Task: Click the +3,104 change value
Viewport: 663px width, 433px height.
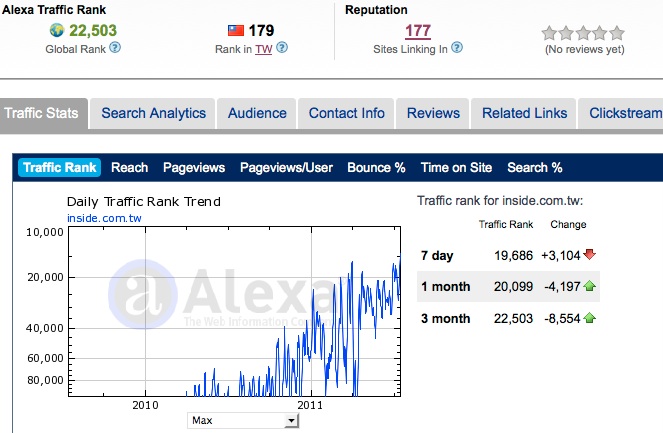Action: coord(561,255)
